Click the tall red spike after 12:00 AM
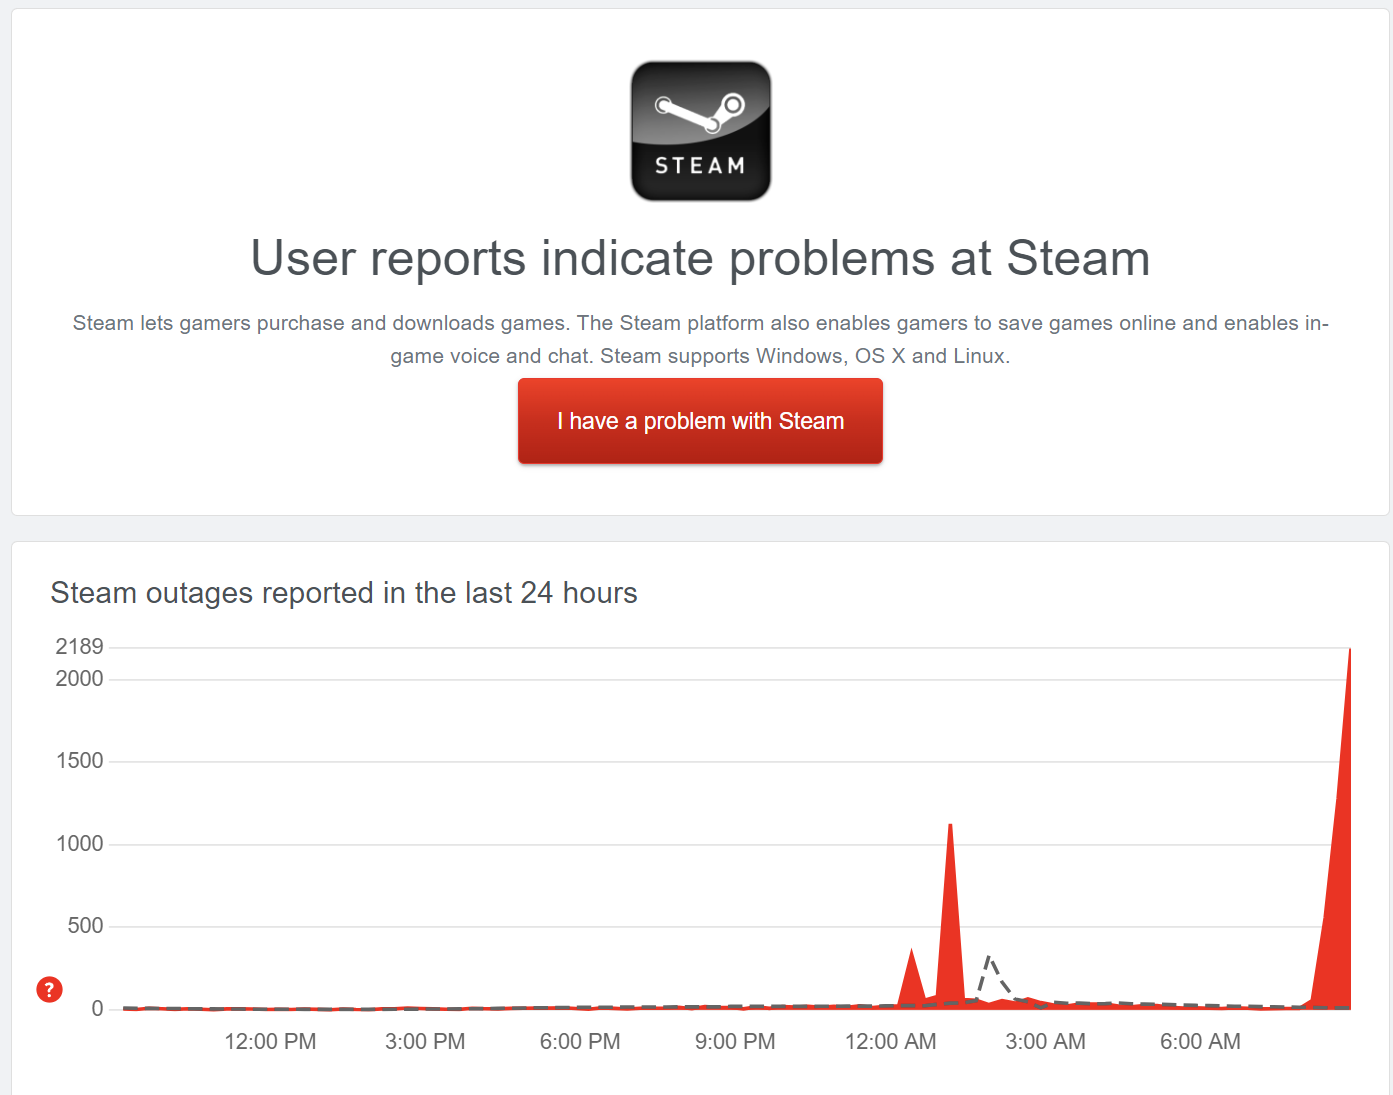The image size is (1393, 1095). (x=950, y=930)
